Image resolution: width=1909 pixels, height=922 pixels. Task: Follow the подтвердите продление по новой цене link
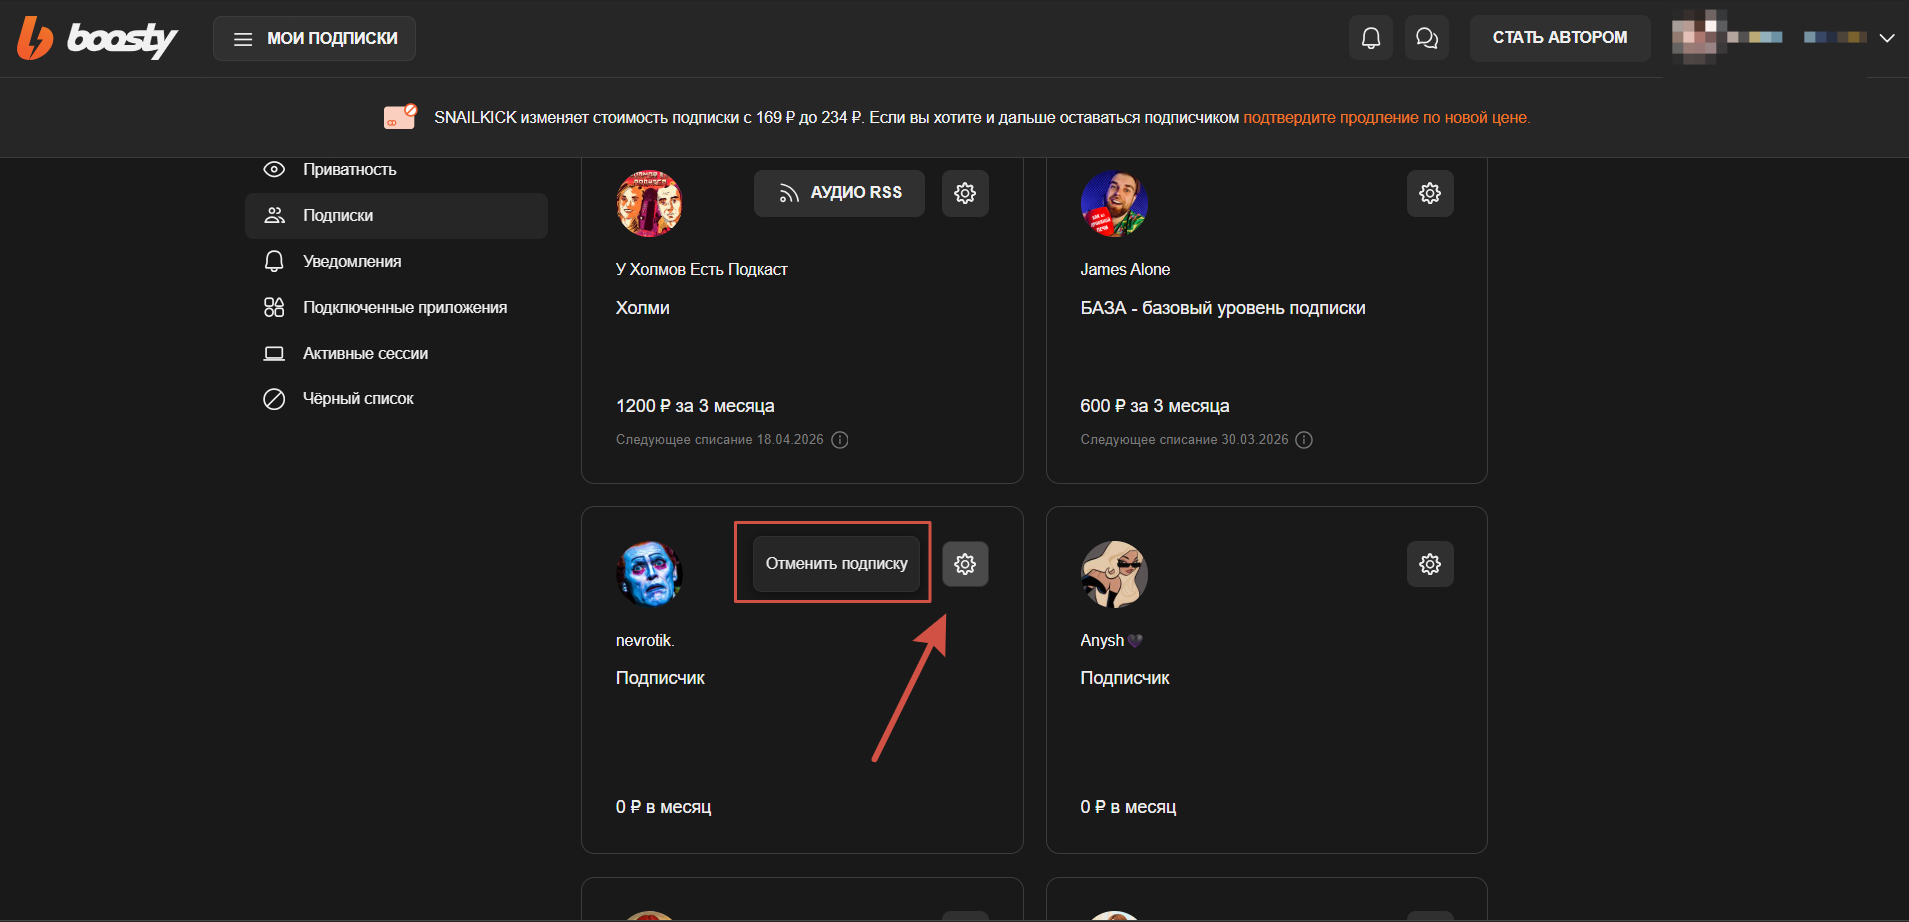[x=1386, y=118]
